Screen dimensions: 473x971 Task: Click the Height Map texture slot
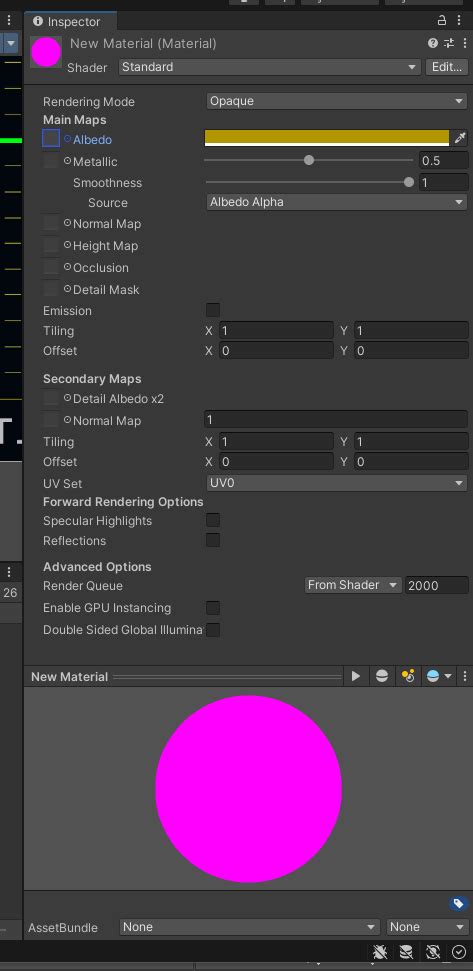coord(51,245)
